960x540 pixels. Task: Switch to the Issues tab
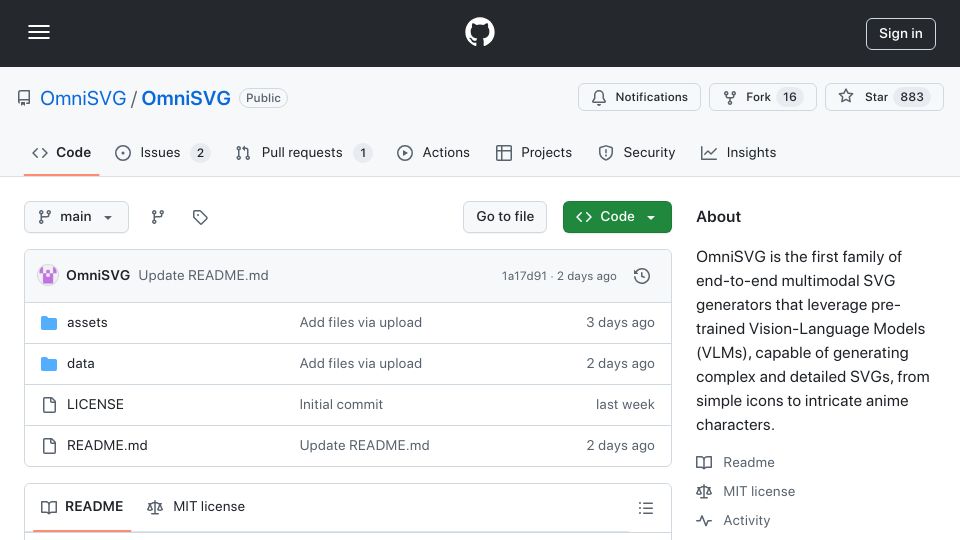point(162,152)
